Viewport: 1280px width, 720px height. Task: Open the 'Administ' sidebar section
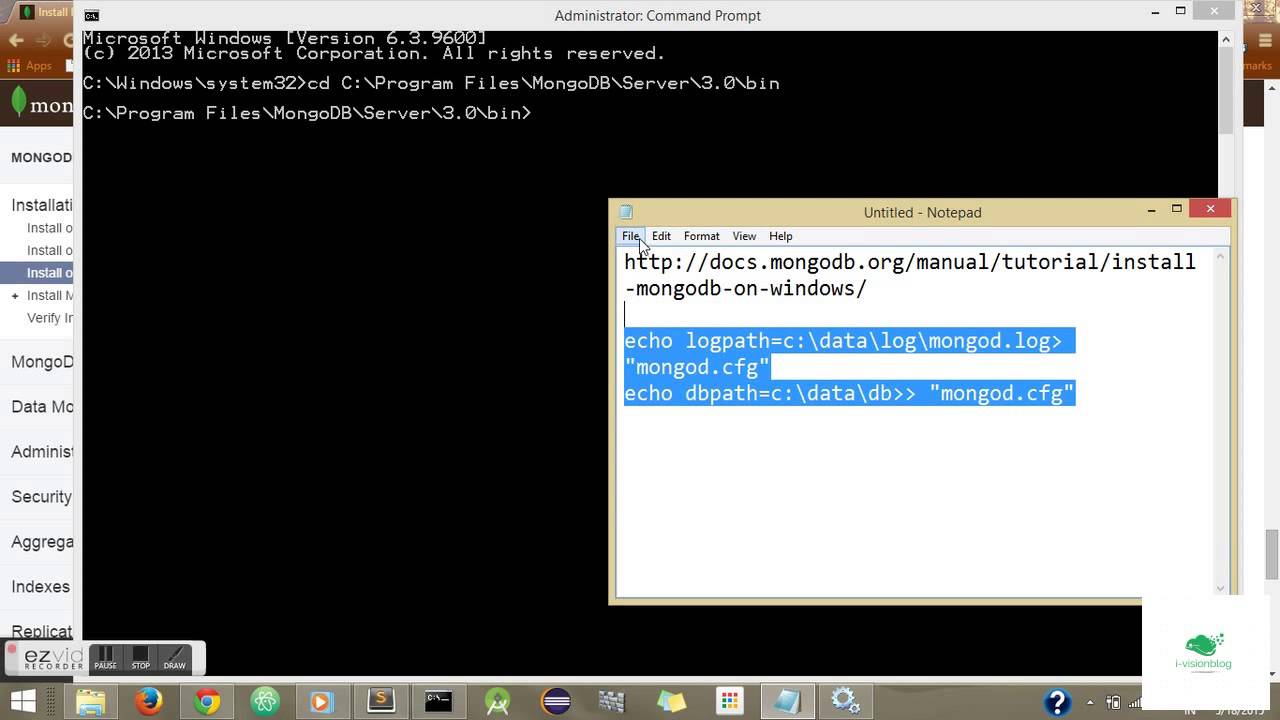coord(42,452)
